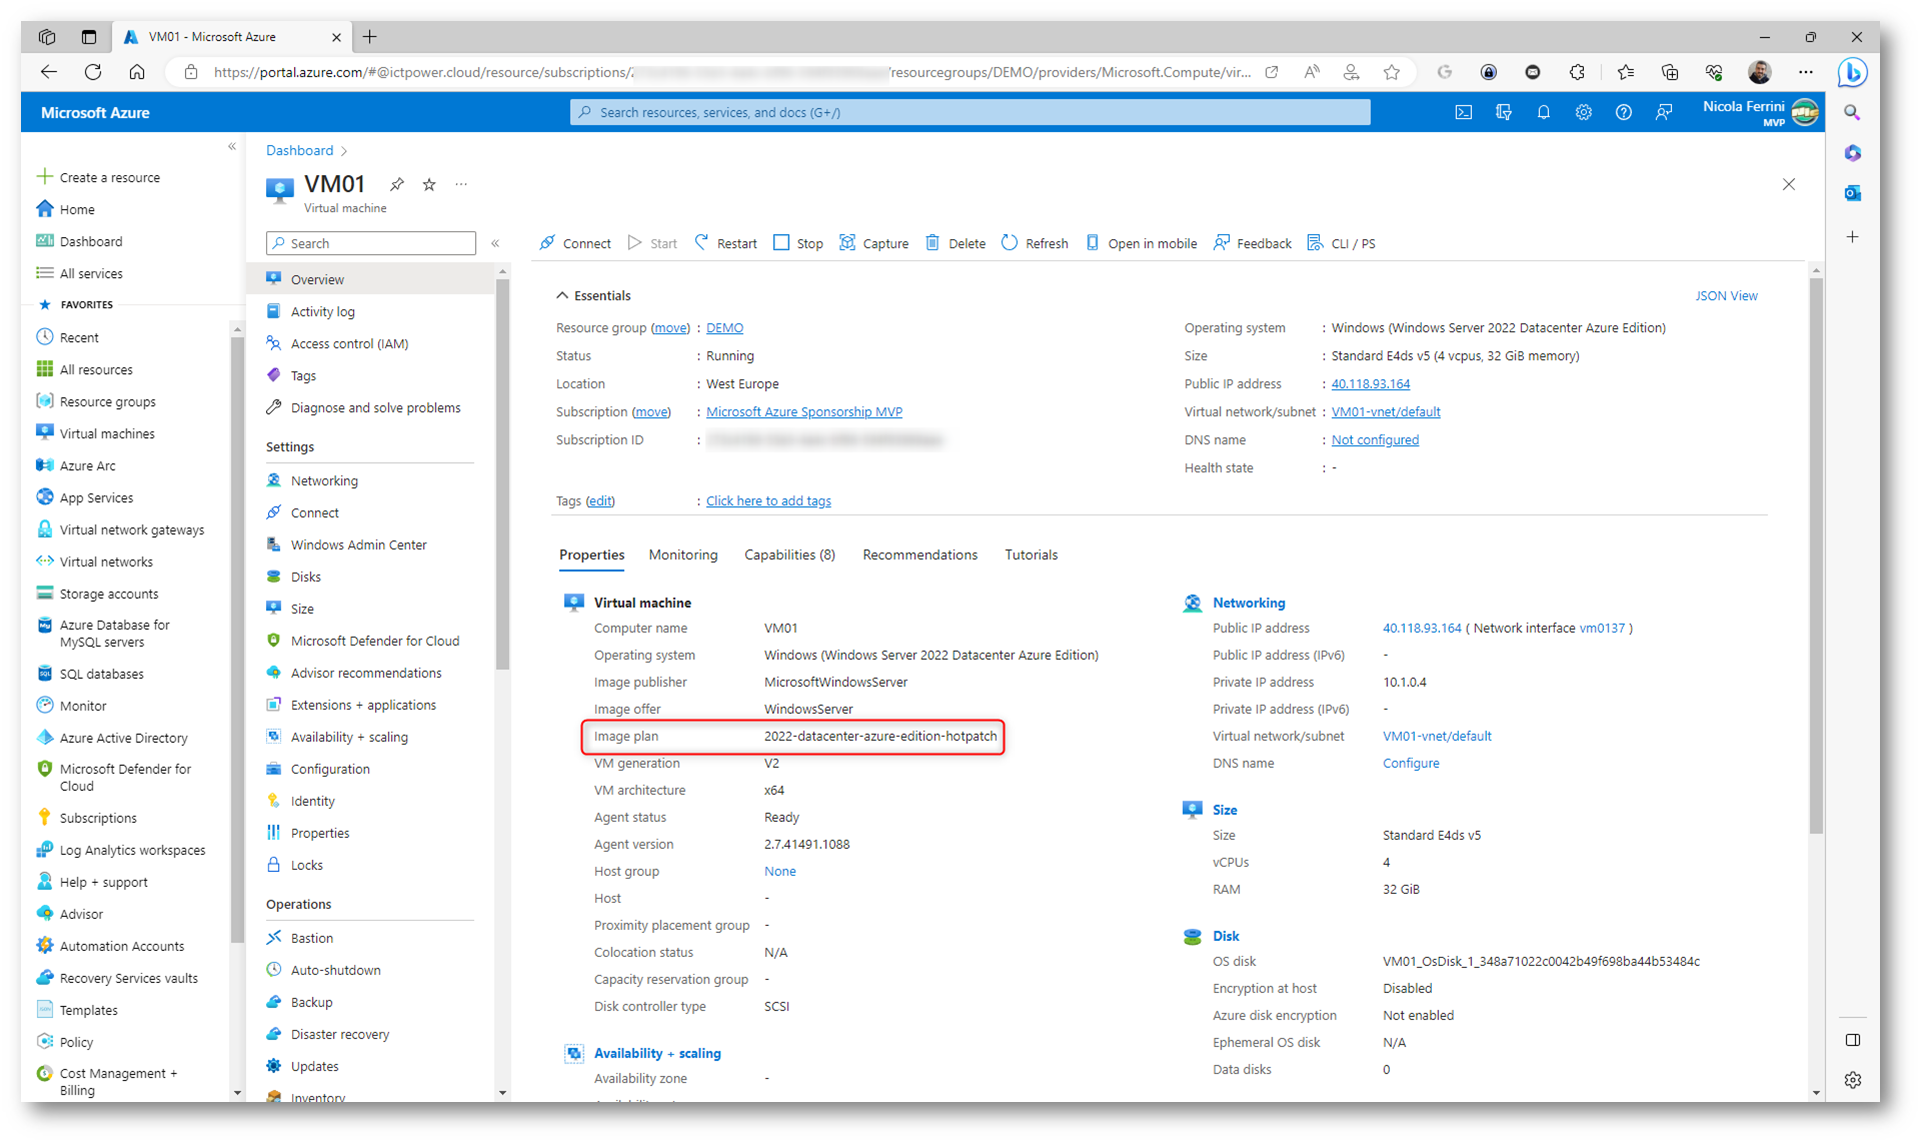Image resolution: width=1922 pixels, height=1144 pixels.
Task: Collapse the VM resource menu
Action: tap(495, 243)
